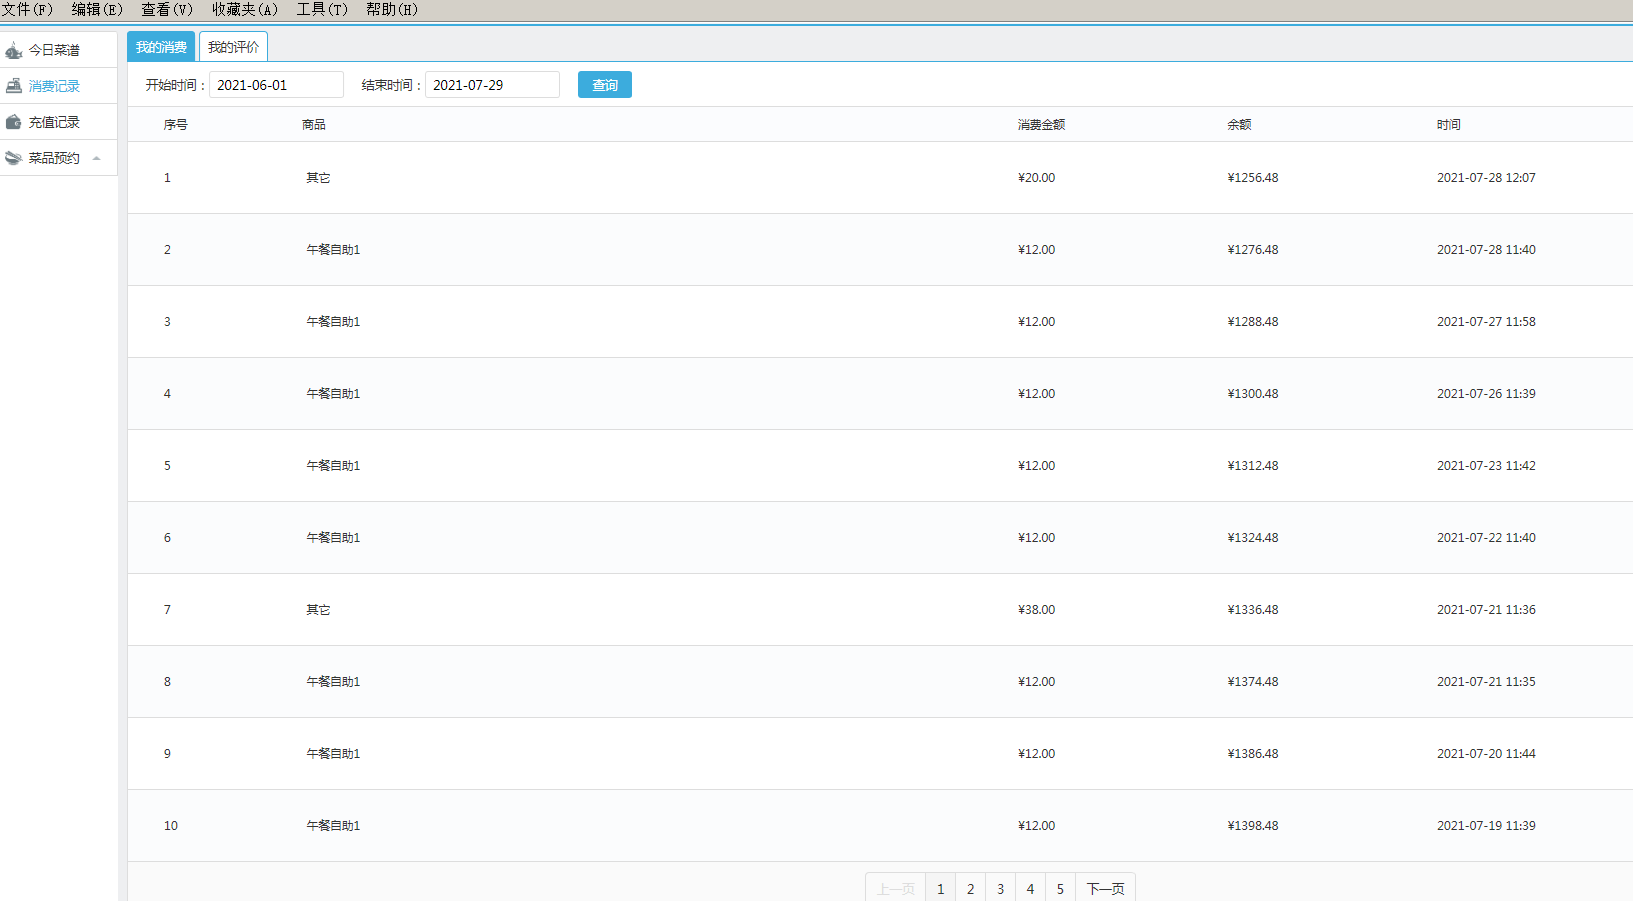Collapse the 菜品预约 submenu arrow
This screenshot has width=1633, height=901.
(97, 158)
